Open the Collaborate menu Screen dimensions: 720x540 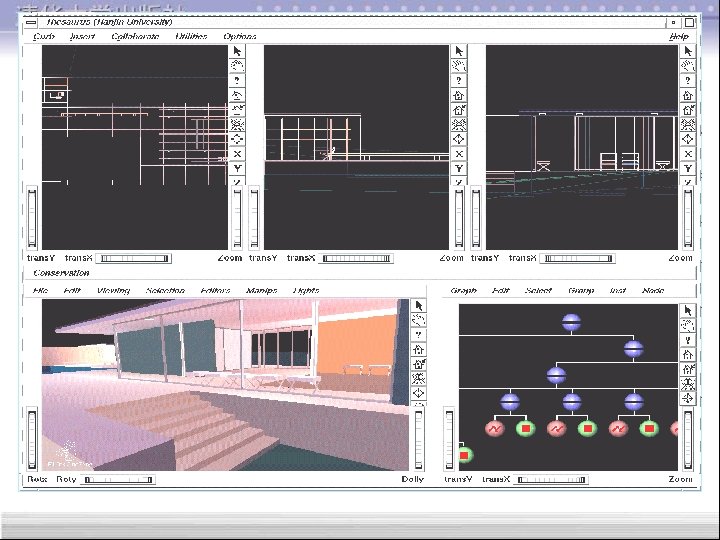135,36
